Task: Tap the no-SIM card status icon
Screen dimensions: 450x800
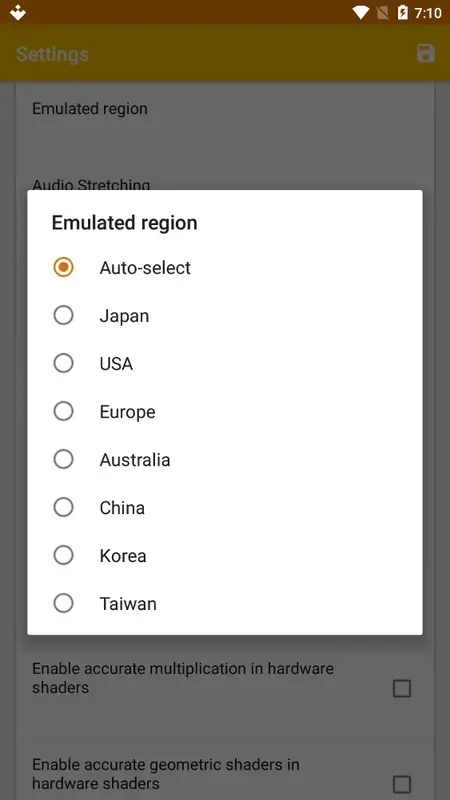Action: 382,13
